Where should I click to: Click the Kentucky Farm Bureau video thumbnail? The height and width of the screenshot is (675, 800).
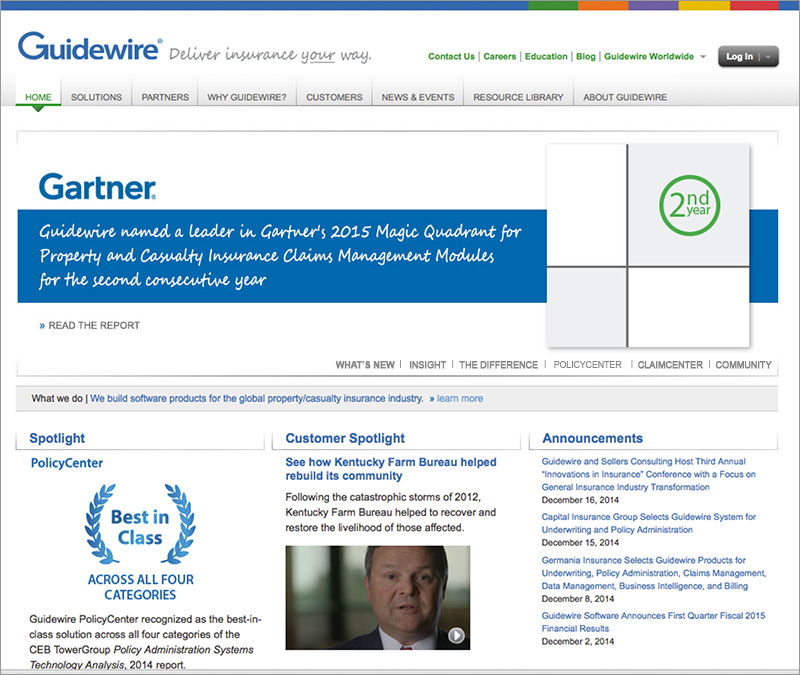[x=378, y=597]
